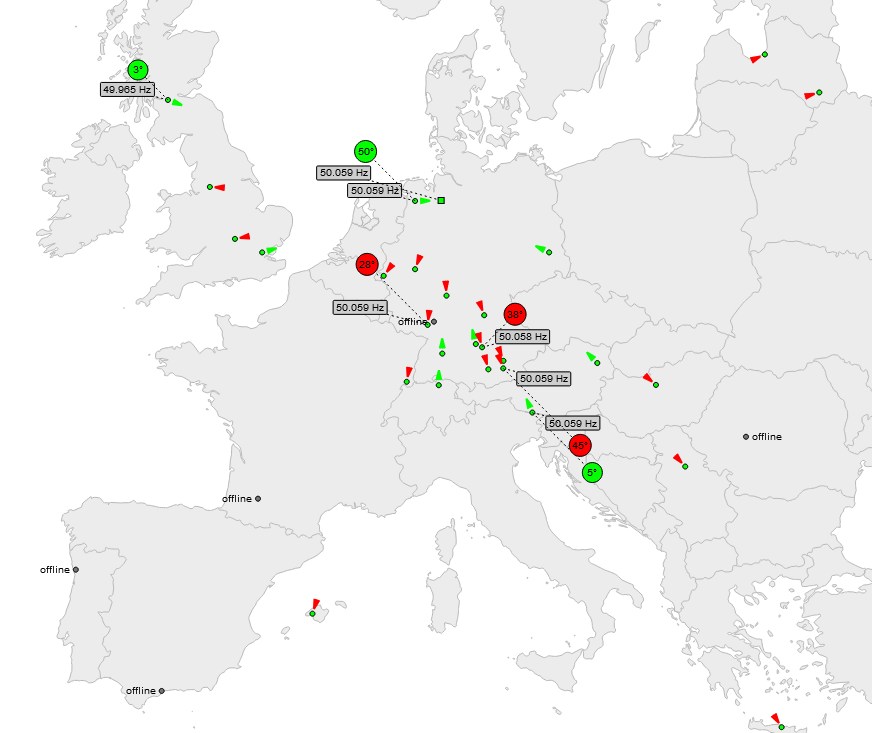
Task: Select the station marker in Poland
Action: [549, 252]
